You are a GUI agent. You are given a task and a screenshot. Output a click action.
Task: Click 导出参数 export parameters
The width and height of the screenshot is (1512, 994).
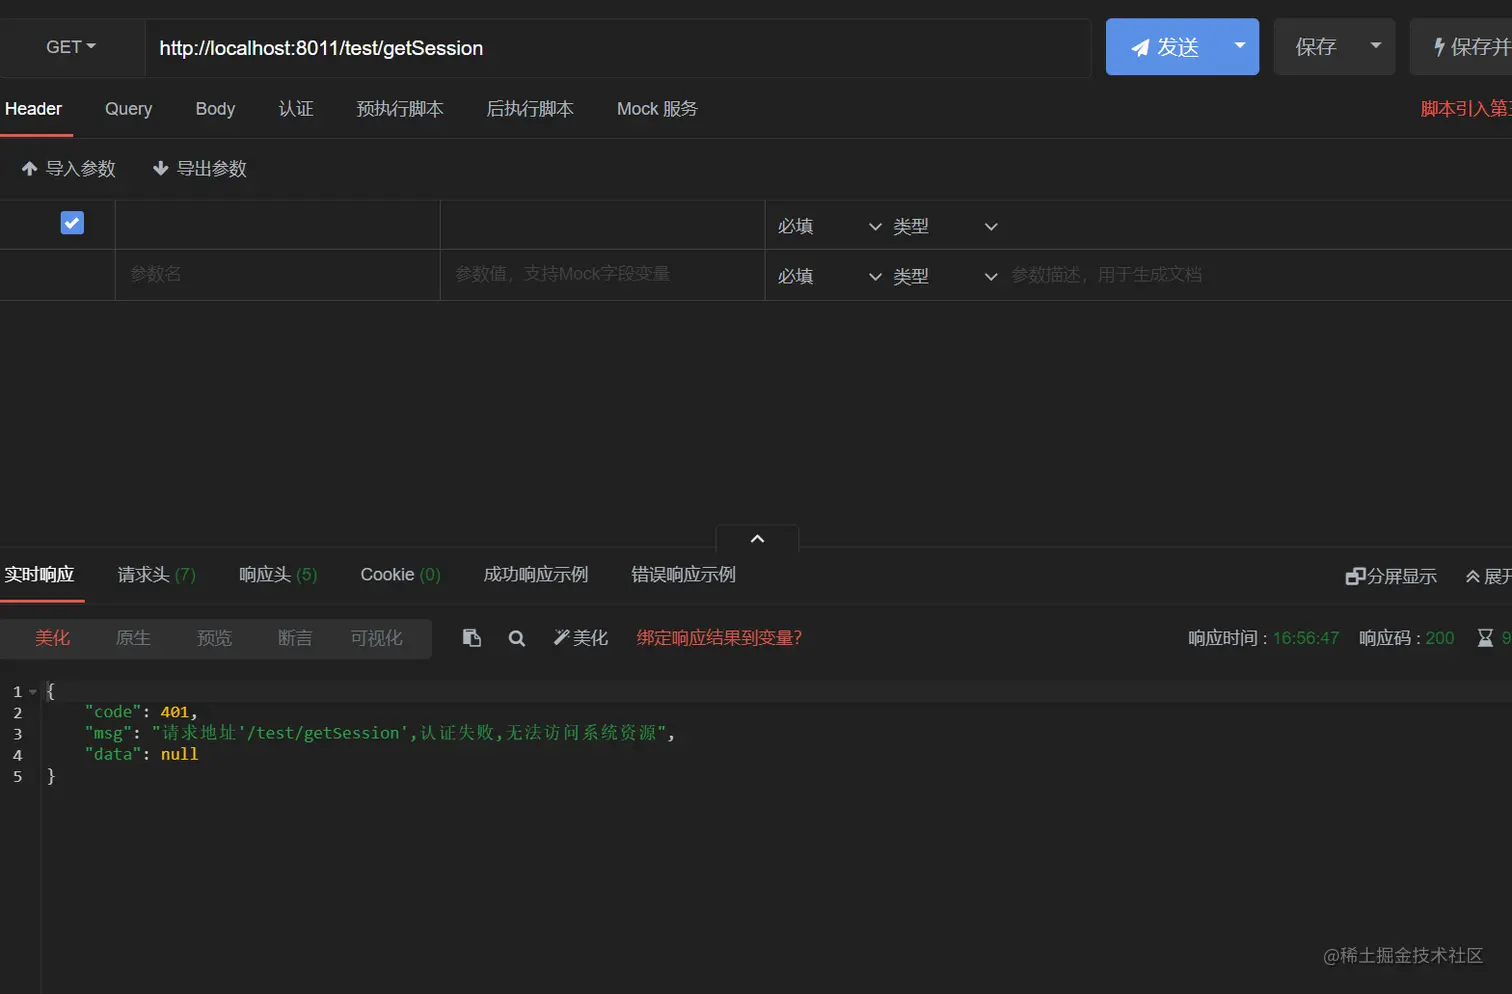tap(200, 168)
